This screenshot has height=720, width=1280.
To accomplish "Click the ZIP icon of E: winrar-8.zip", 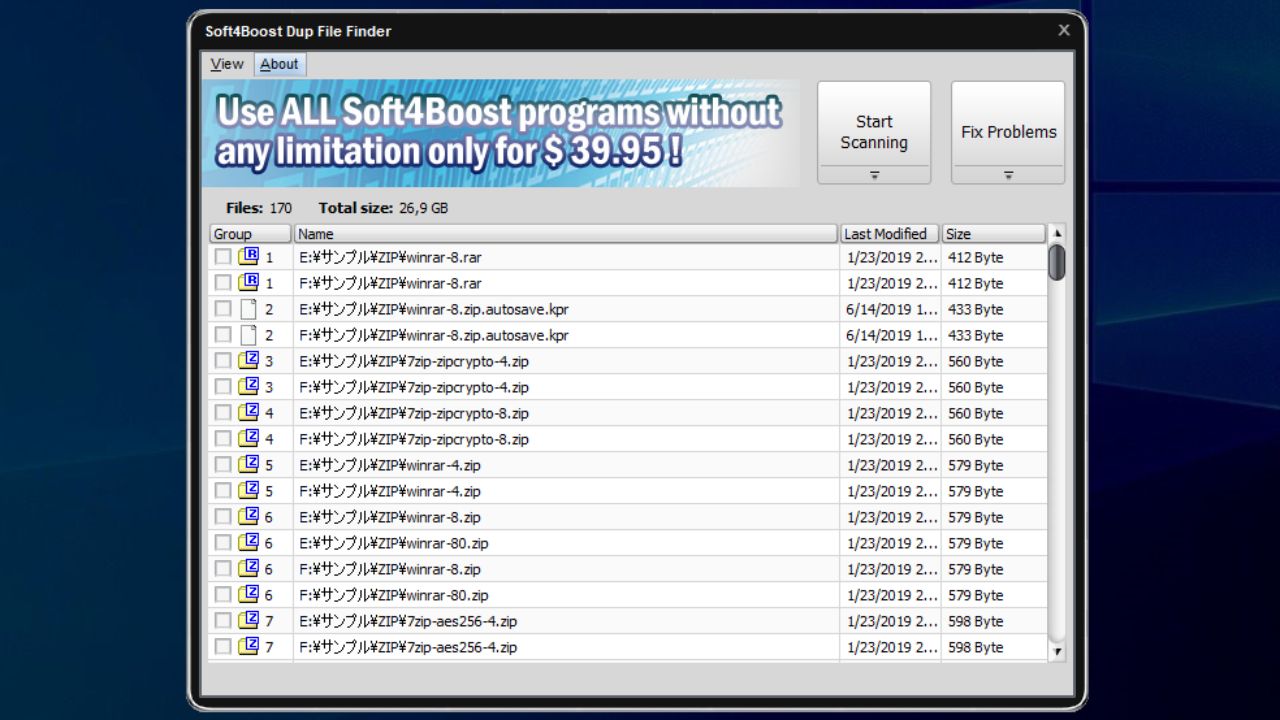I will (249, 517).
